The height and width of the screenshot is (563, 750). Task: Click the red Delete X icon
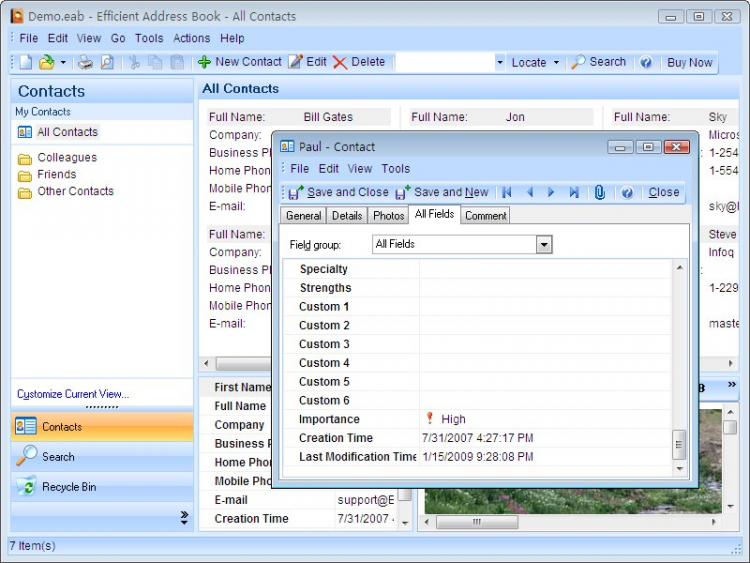(x=340, y=62)
